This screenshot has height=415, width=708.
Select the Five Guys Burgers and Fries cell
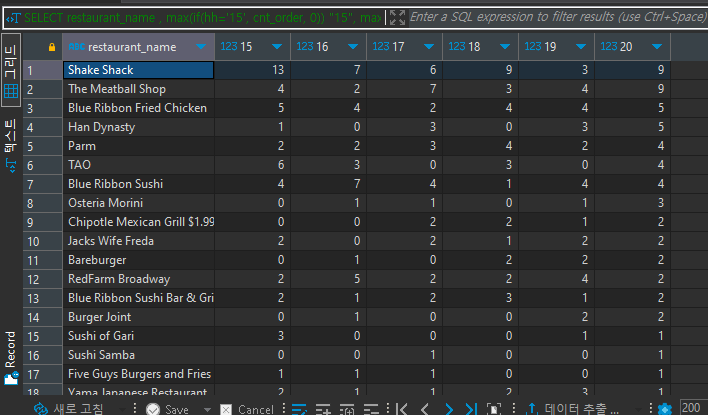coord(138,374)
